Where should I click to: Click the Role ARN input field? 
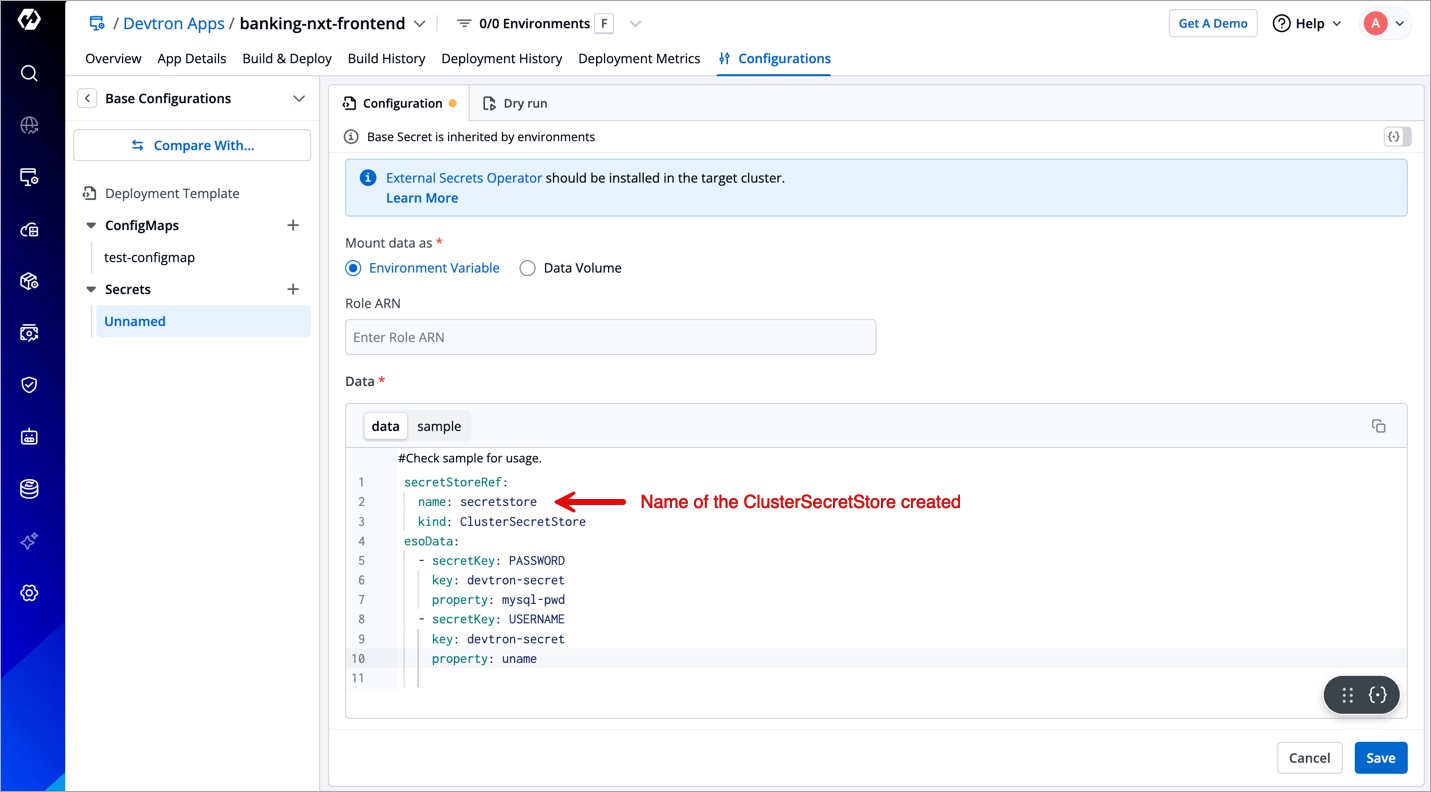pos(610,337)
